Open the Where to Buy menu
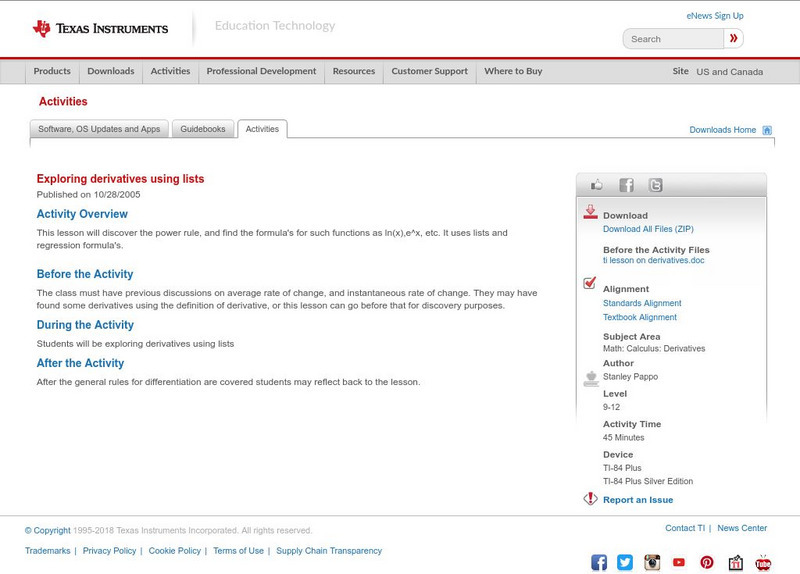Image resolution: width=800 pixels, height=574 pixels. pyautogui.click(x=513, y=71)
